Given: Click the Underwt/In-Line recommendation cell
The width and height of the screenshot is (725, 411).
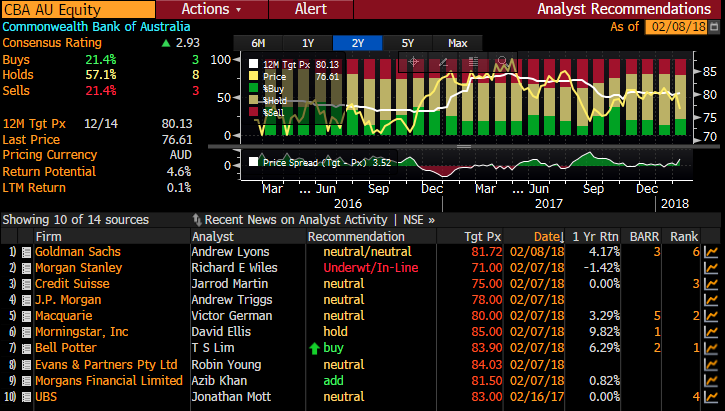Looking at the screenshot, I should (x=371, y=268).
